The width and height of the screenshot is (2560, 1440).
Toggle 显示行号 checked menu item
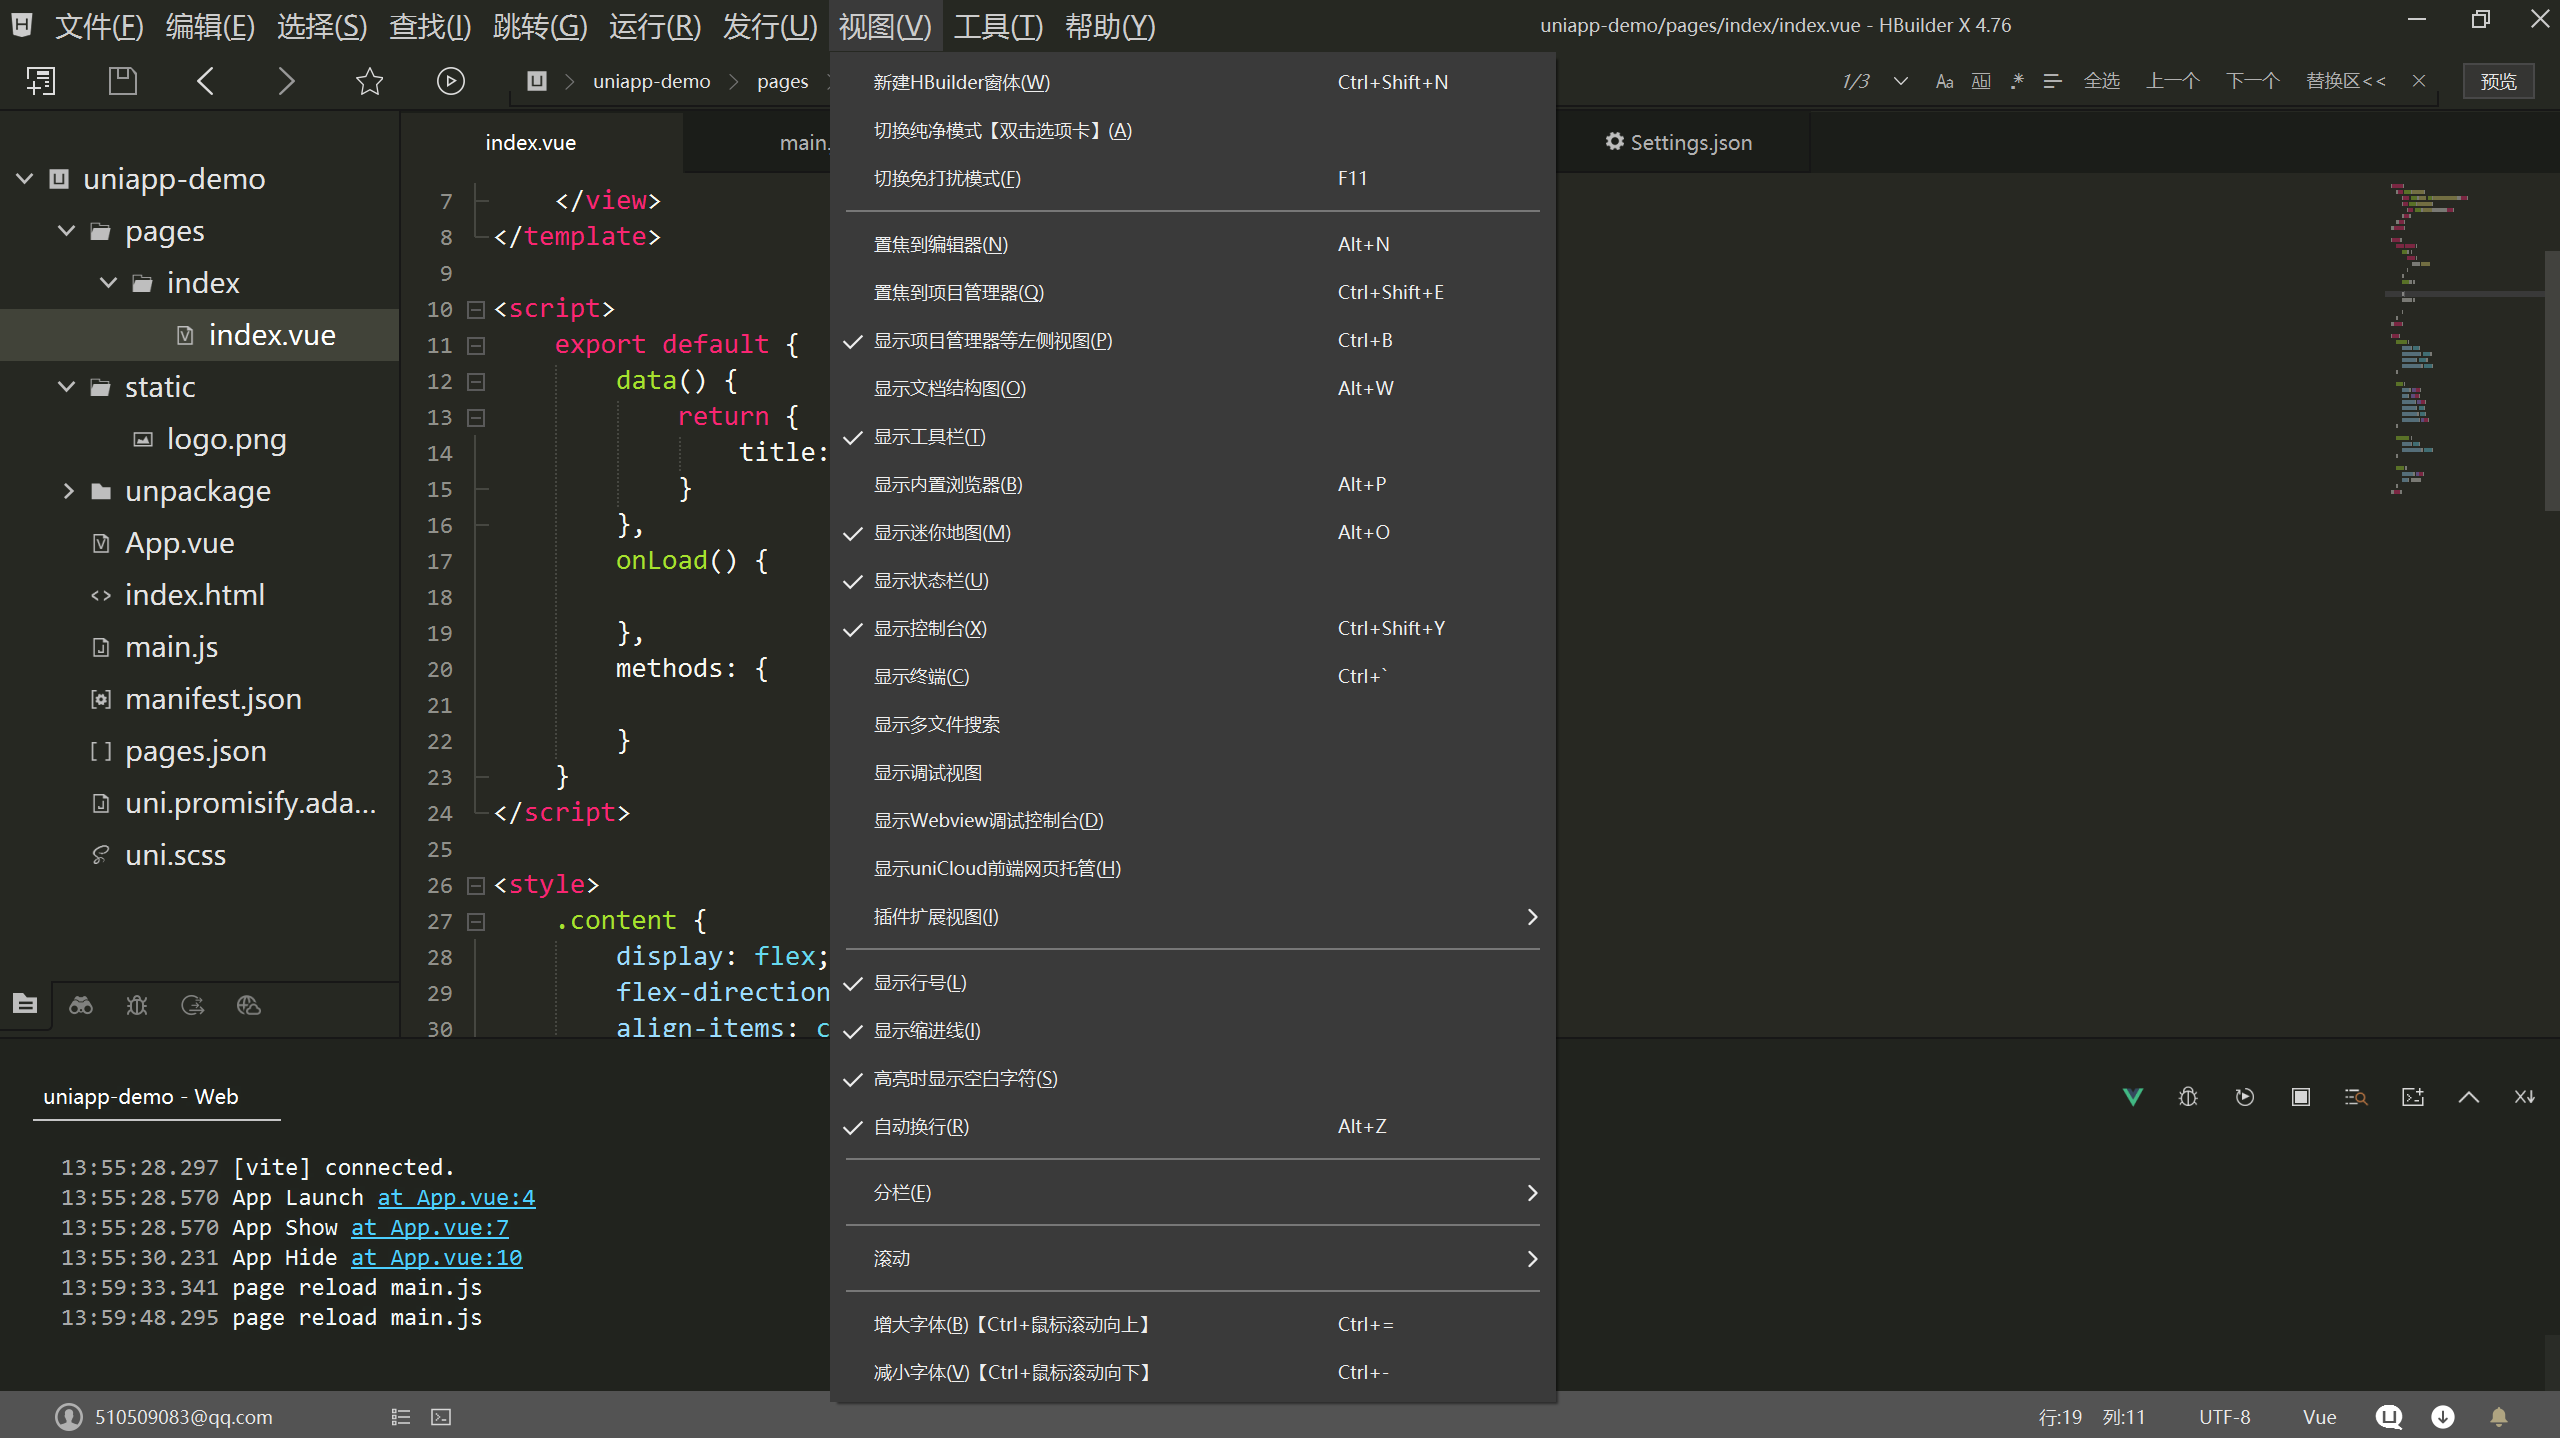point(920,983)
